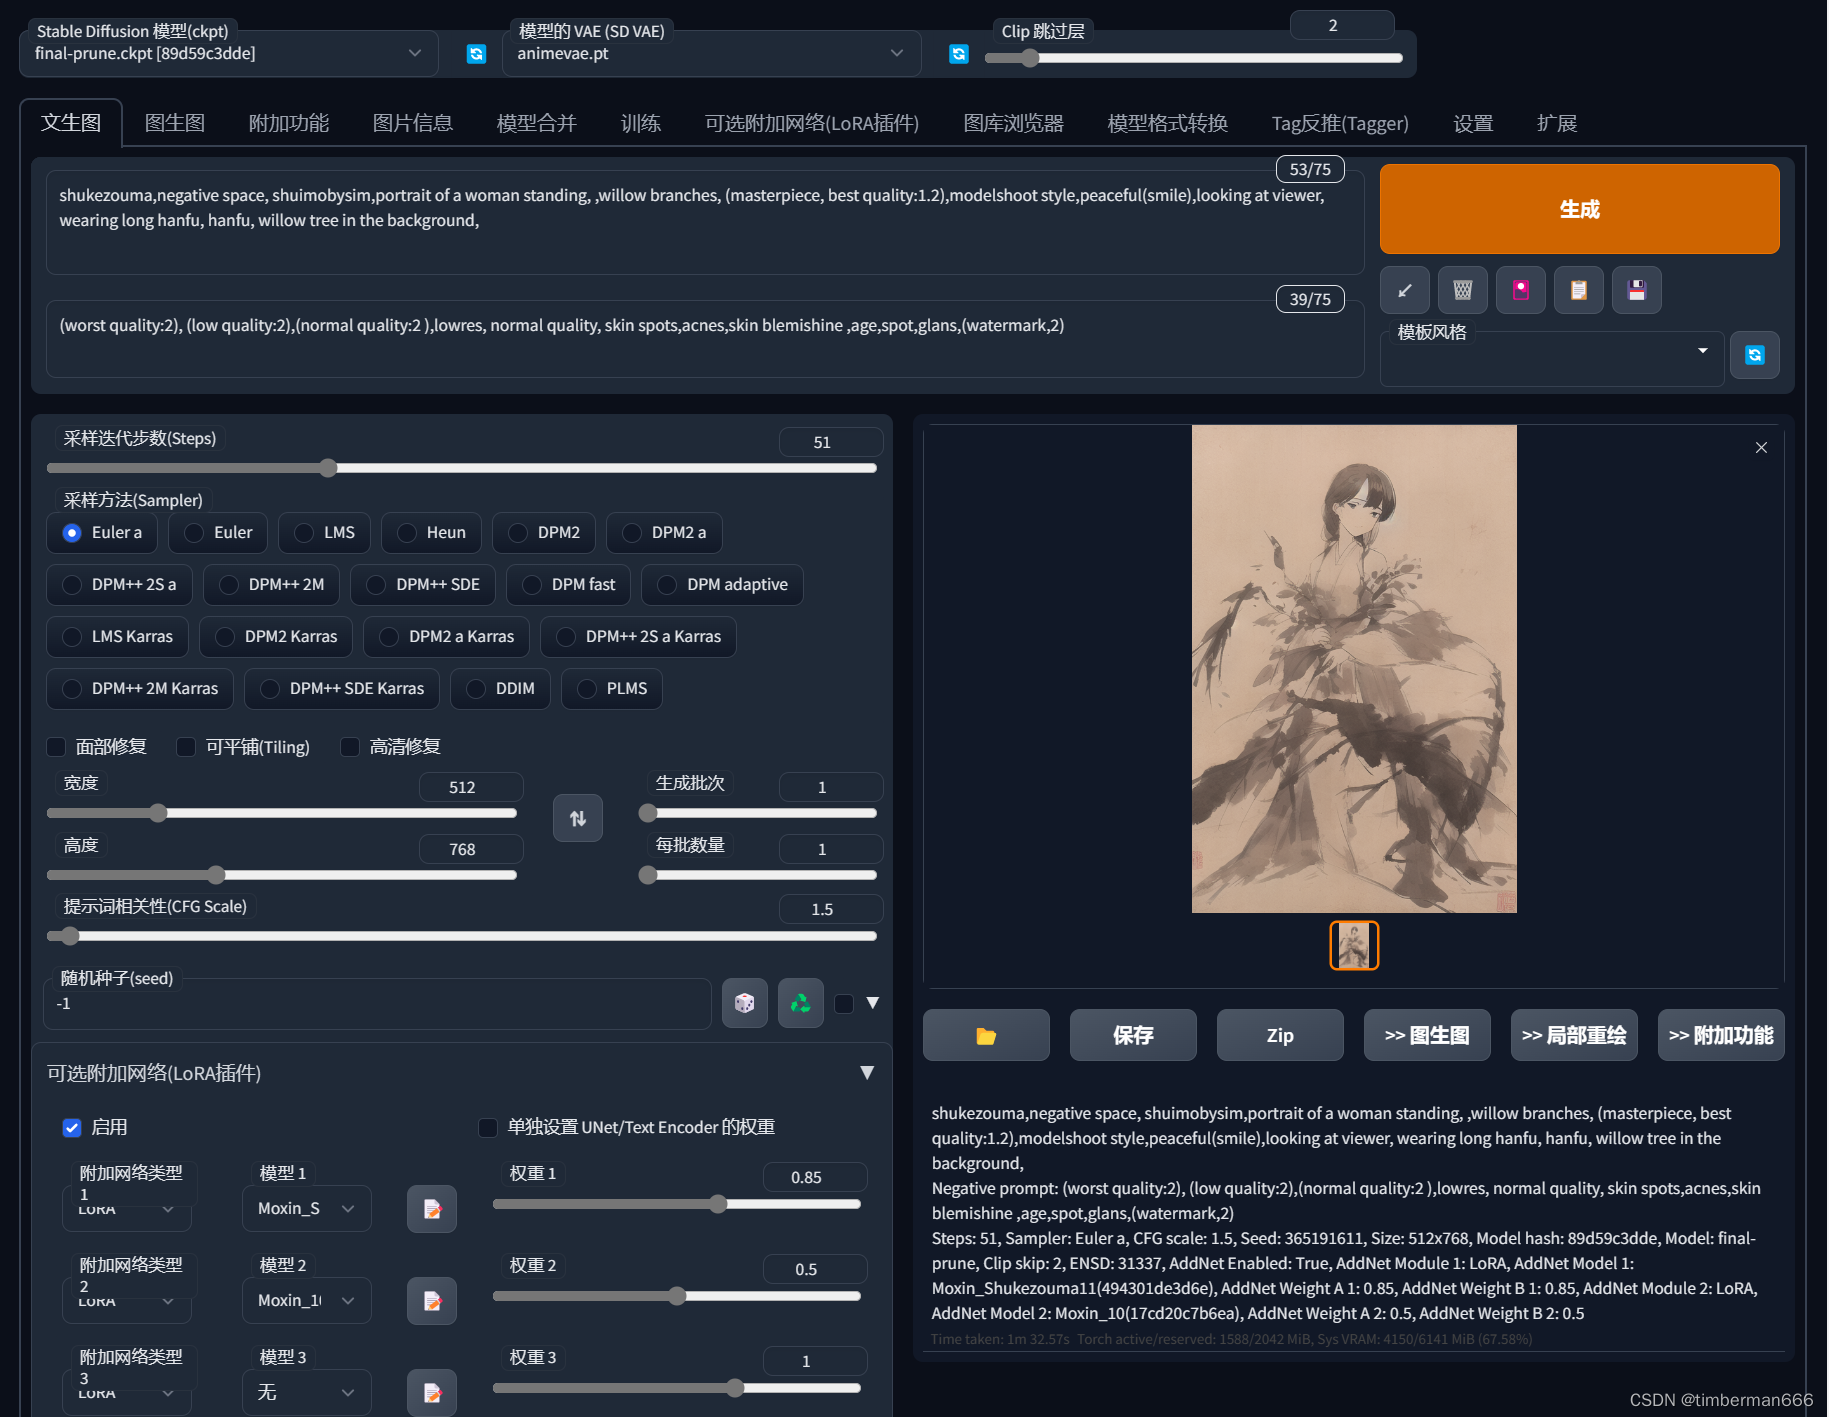Open the model 2 Moxin_1 dropdown
Screen dimensions: 1829x1417
tap(307, 1301)
